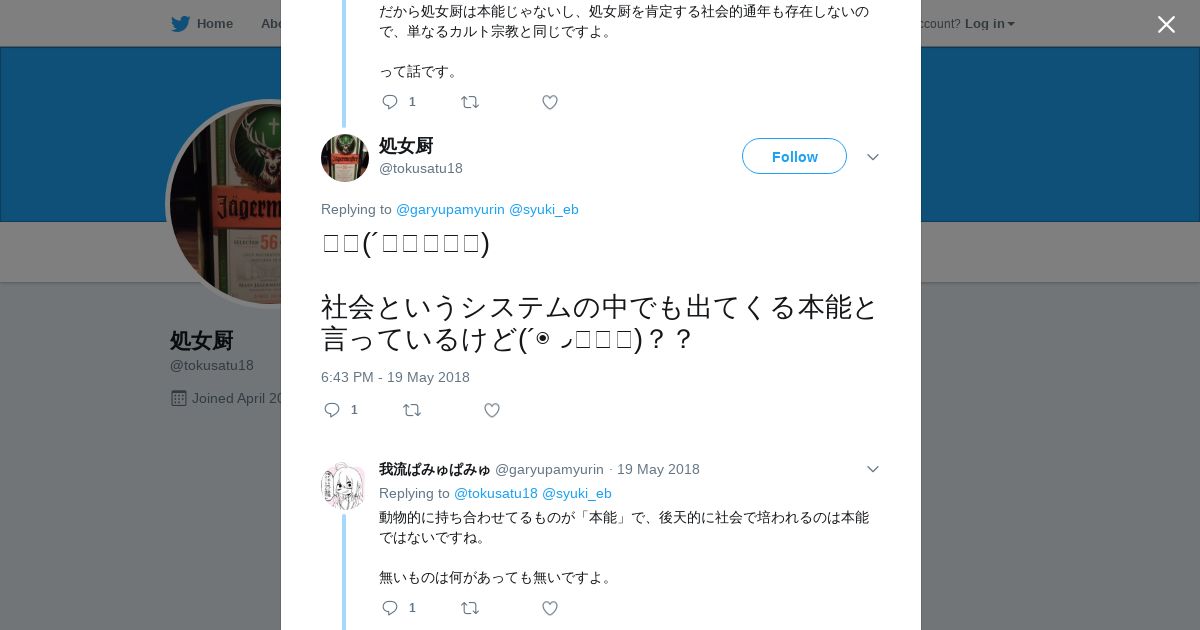Reply to bottom garyupamyurin tweet
This screenshot has height=630, width=1200.
tap(391, 608)
